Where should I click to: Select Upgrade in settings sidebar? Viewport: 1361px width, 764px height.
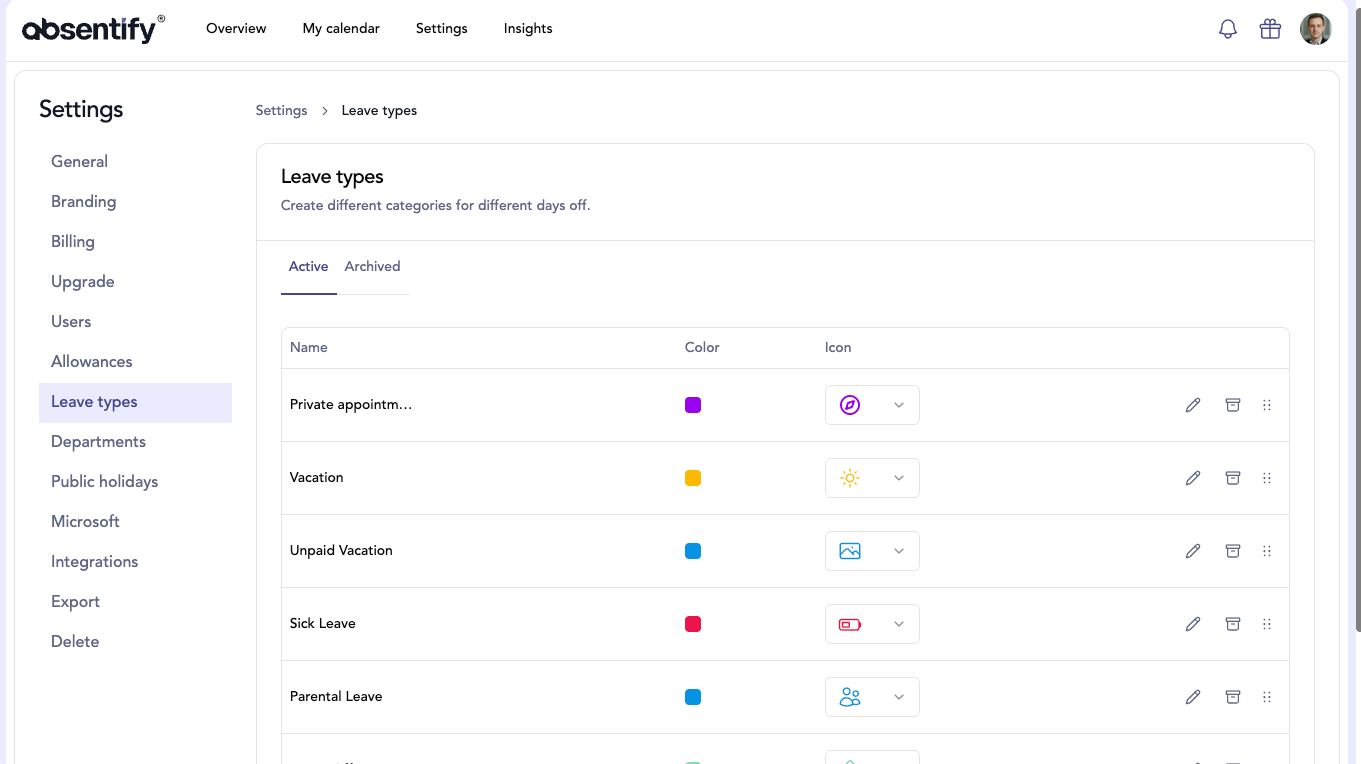[135, 282]
